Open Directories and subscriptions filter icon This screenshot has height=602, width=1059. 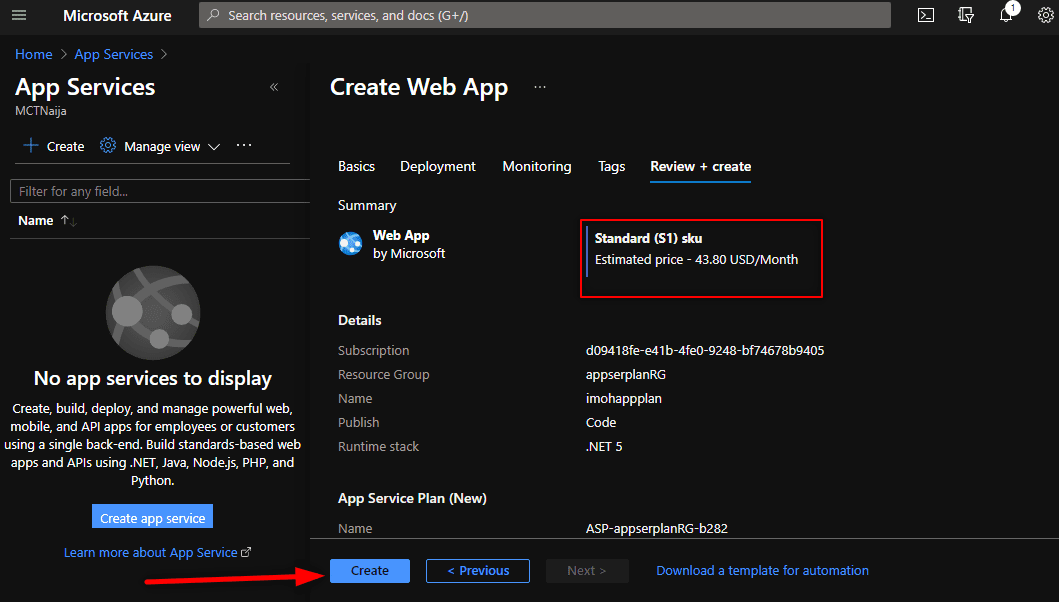pyautogui.click(x=966, y=15)
